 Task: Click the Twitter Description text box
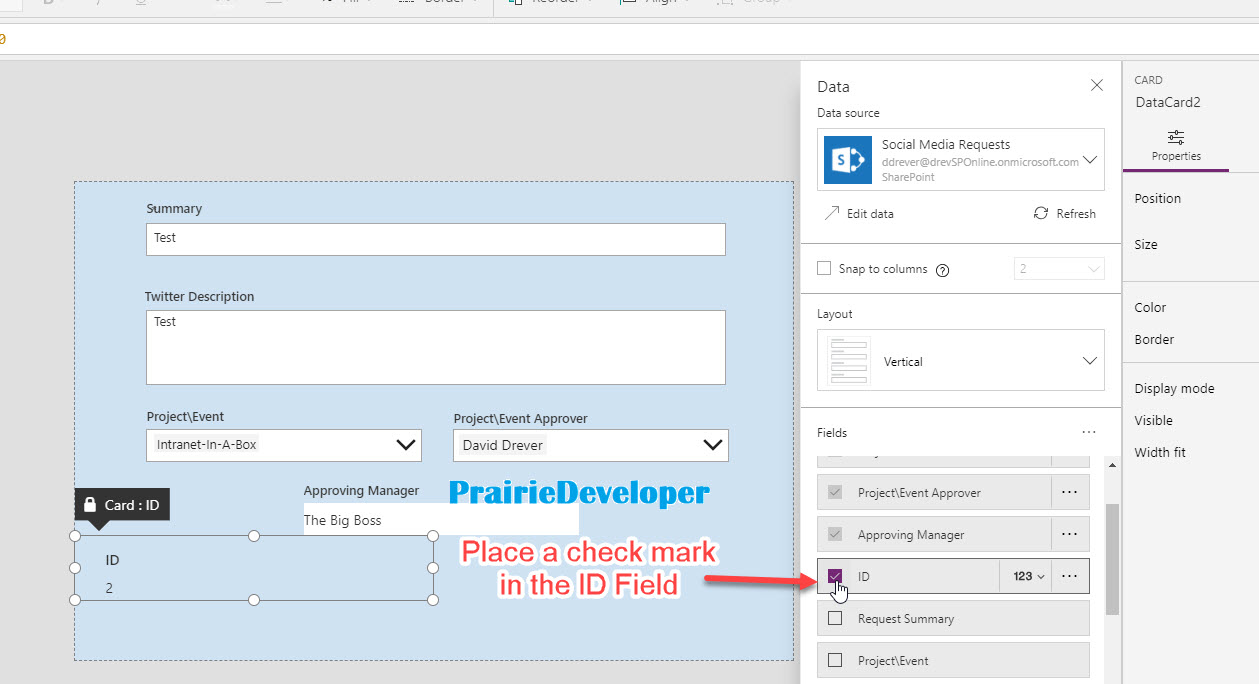pos(435,347)
